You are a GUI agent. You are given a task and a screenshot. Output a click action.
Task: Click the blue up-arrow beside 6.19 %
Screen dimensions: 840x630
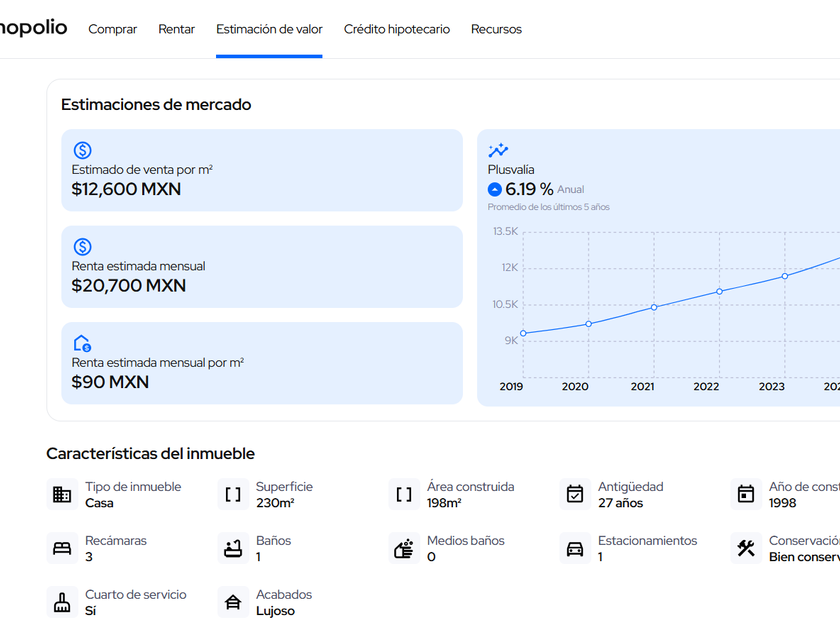(x=495, y=190)
